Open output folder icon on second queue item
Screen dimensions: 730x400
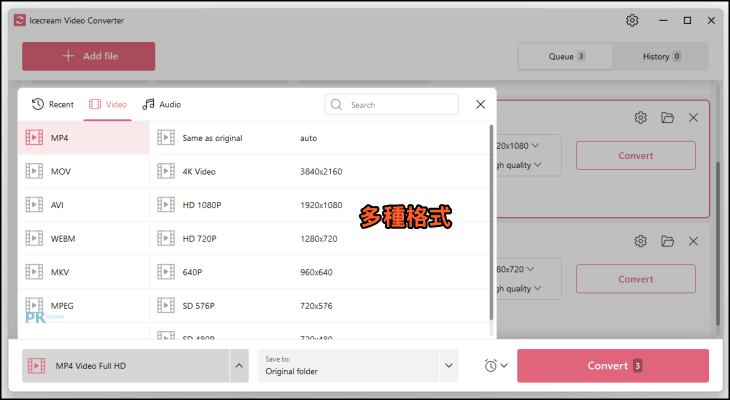click(667, 241)
